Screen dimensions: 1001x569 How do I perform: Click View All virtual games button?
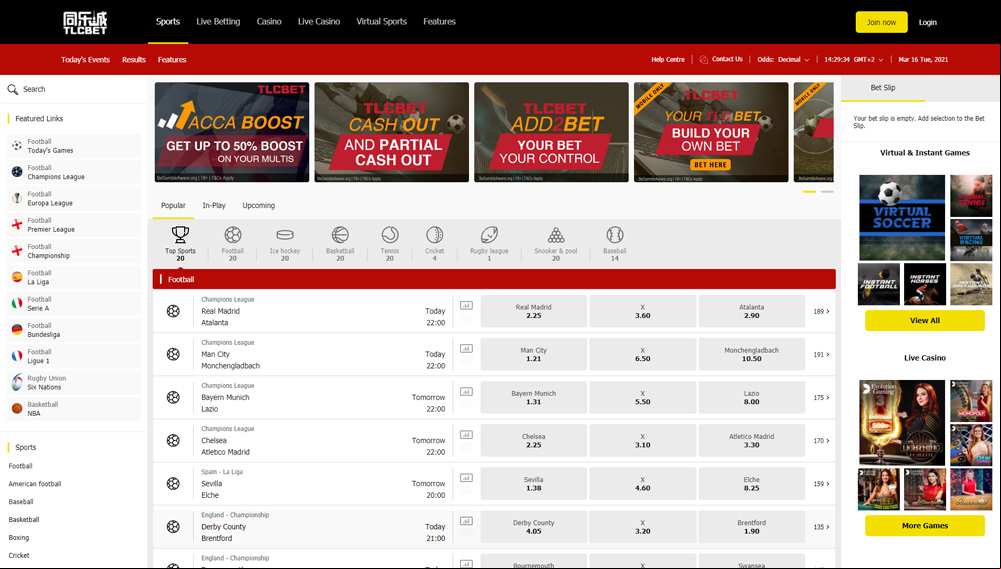click(x=924, y=321)
